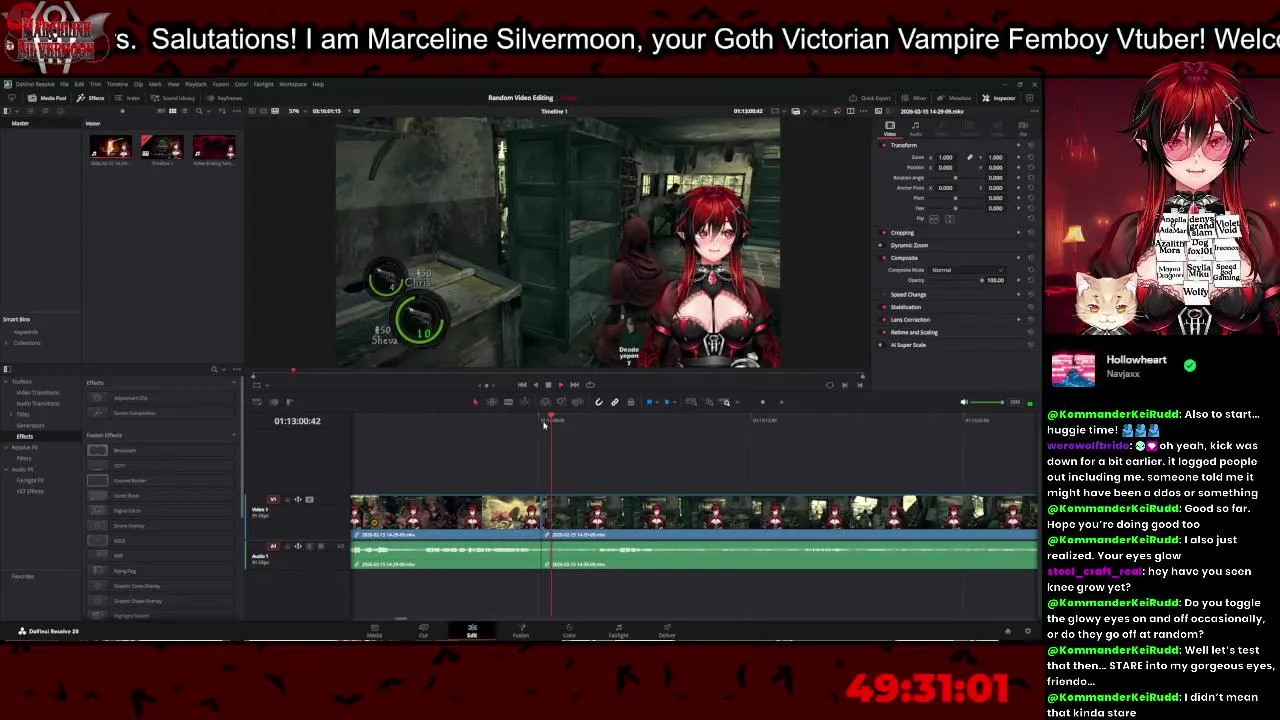Click the Stop playback button
The image size is (1280, 720).
(x=547, y=385)
